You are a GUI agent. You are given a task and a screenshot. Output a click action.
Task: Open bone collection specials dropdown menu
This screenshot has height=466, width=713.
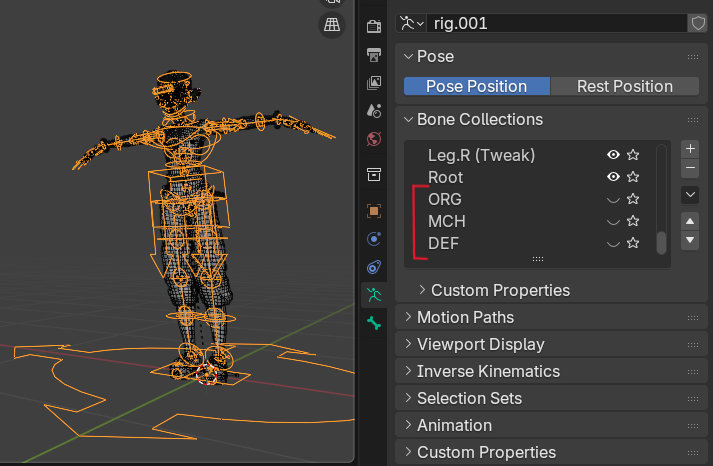point(690,194)
